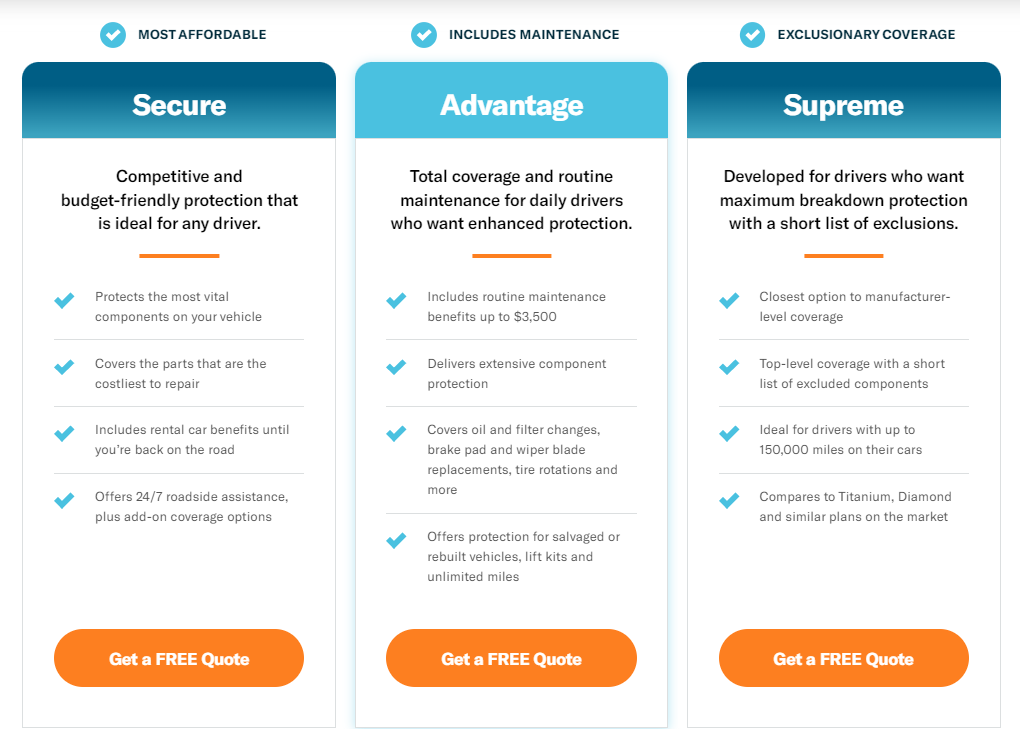This screenshot has height=732, width=1020.
Task: Click the Includes Maintenance circled checkmark badge
Action: [423, 34]
